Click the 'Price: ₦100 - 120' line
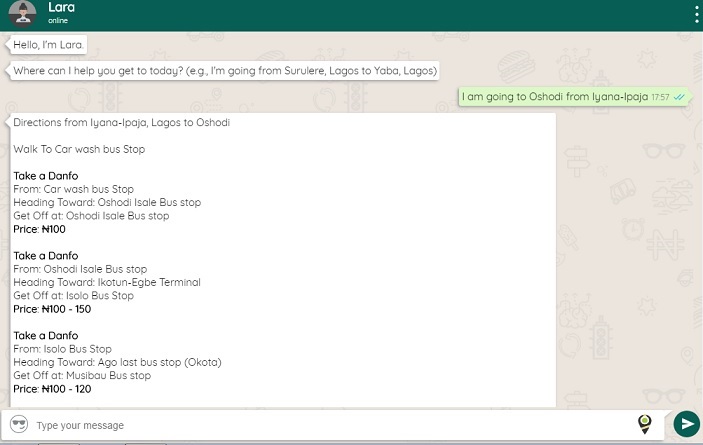This screenshot has width=703, height=445. tap(52, 389)
